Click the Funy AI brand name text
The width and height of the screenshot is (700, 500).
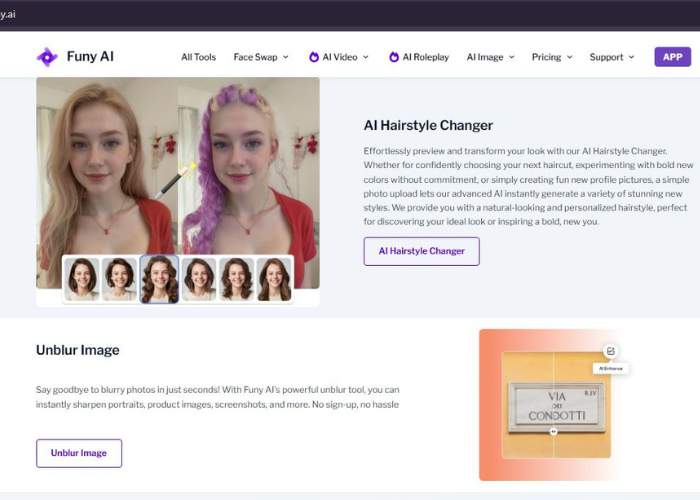pyautogui.click(x=90, y=57)
